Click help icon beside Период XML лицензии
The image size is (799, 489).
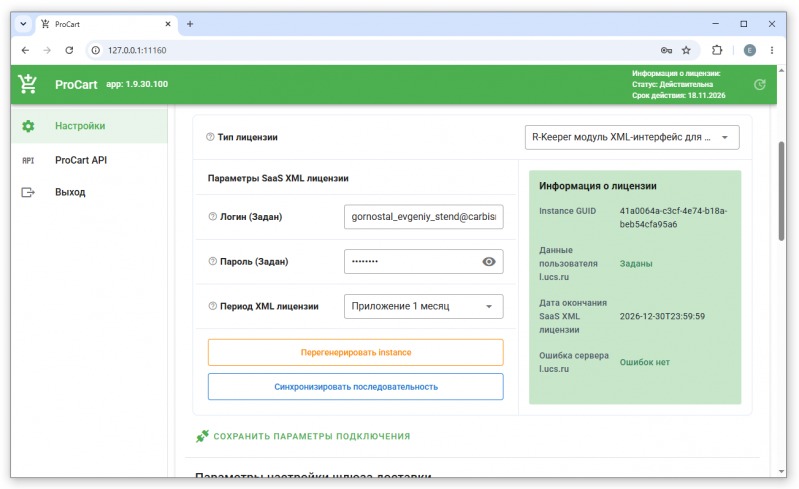212,306
